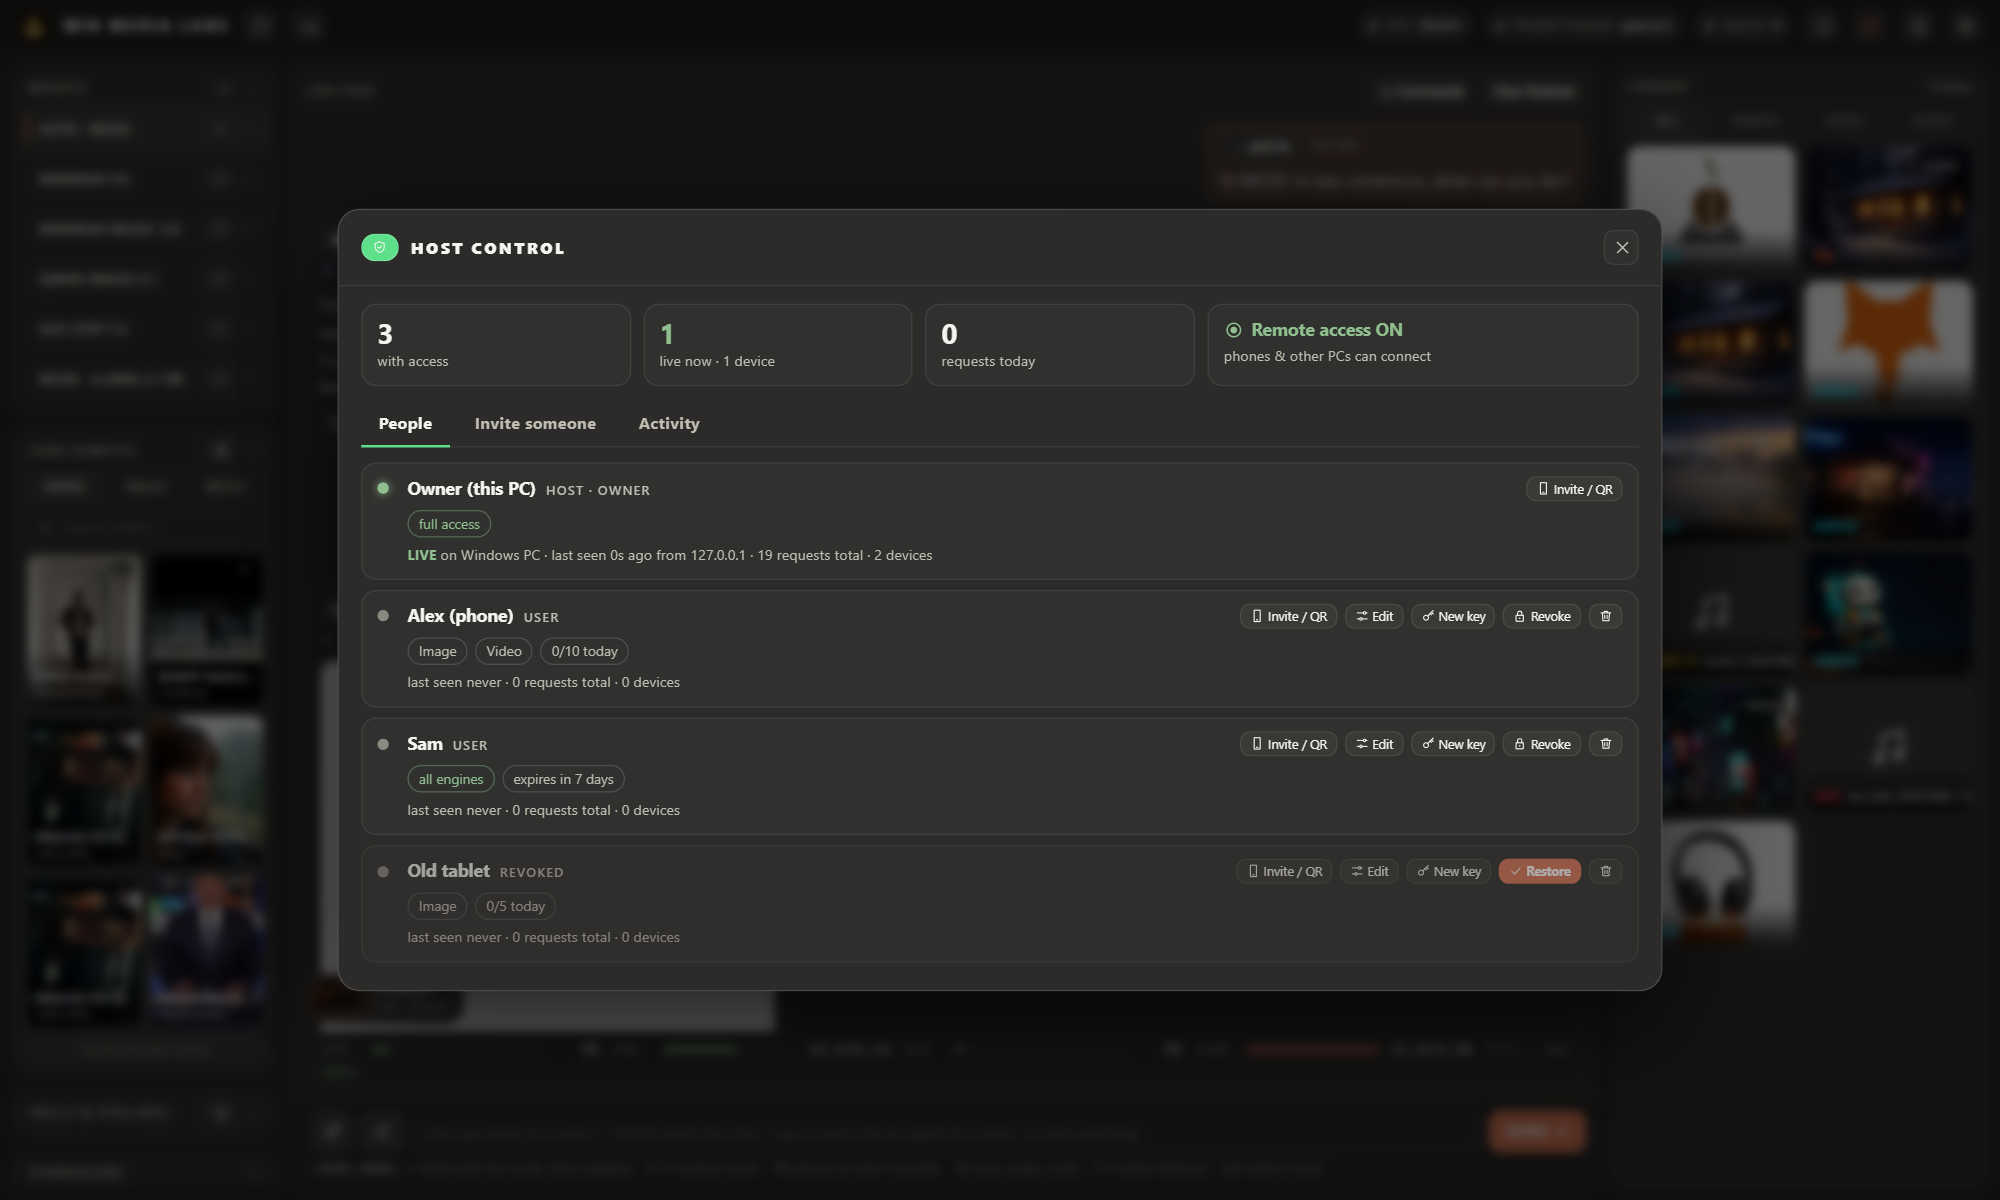This screenshot has width=2000, height=1200.
Task: Click the '3 with access' stat card
Action: [496, 344]
